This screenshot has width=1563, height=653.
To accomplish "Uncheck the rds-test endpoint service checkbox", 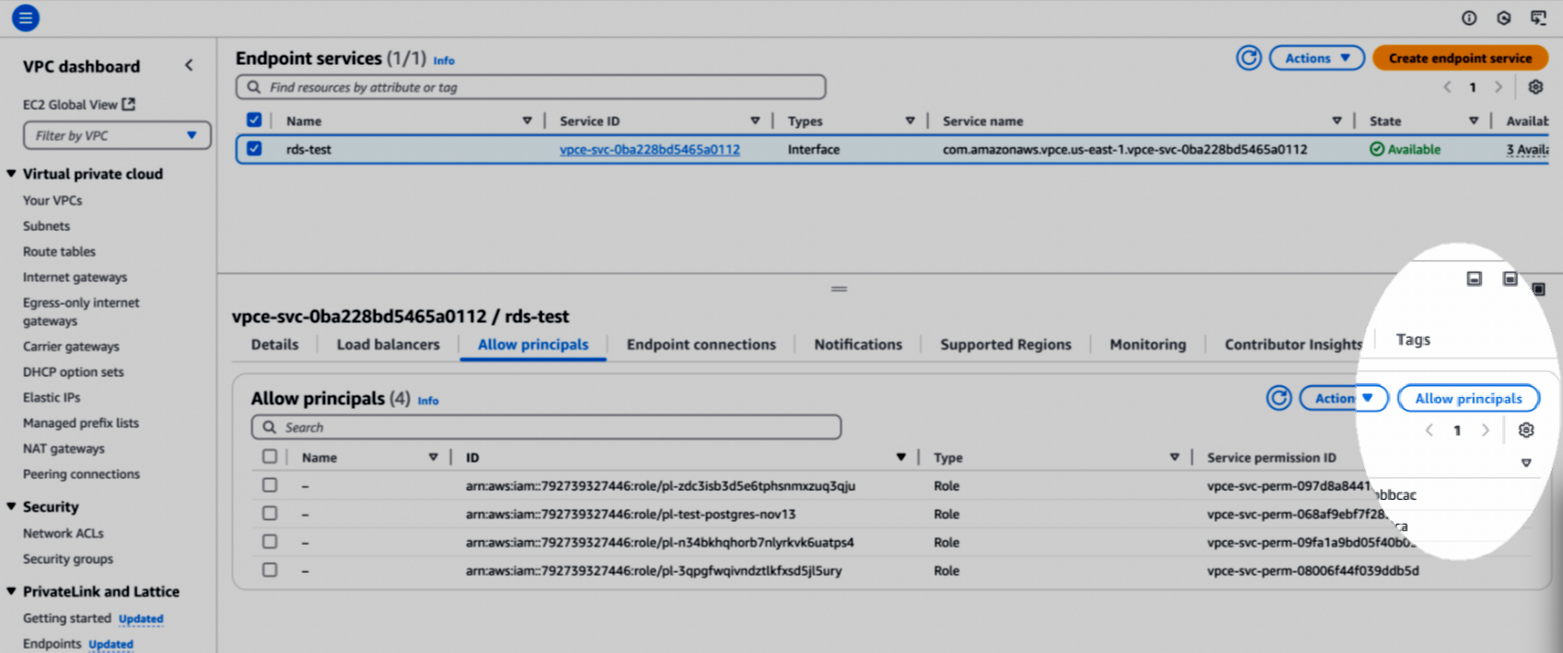I will tap(254, 149).
